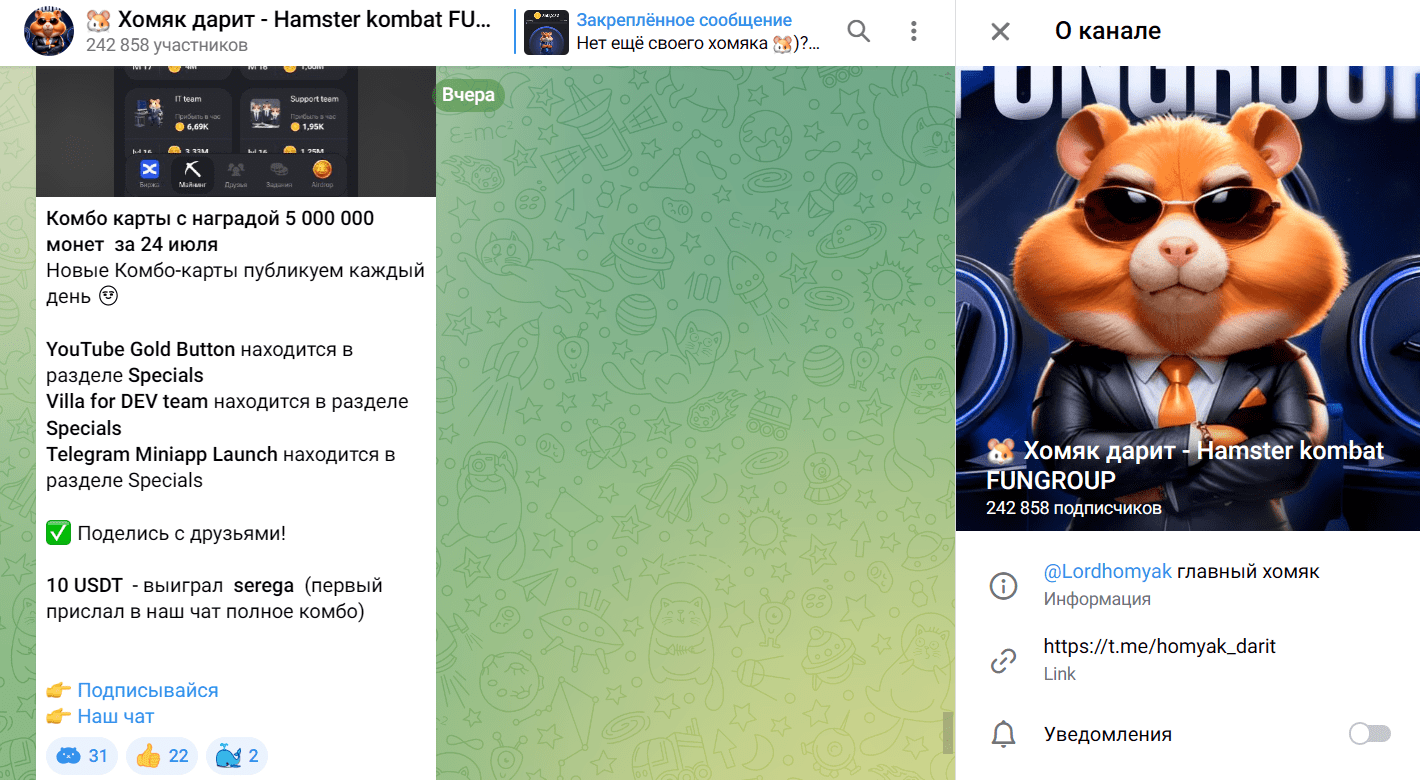Screen dimensions: 1420x780
Task: Click the 'Link' label under the URL
Action: 1060,673
